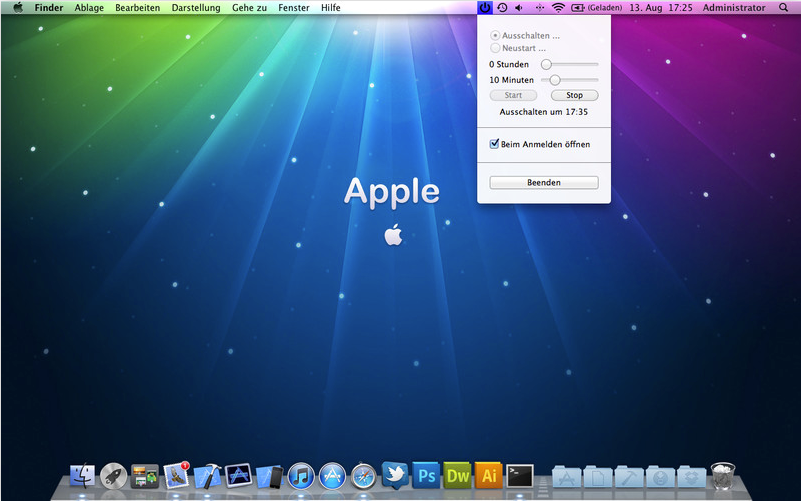
Task: Open the Dropbox folder stack in Dock
Action: coord(692,476)
